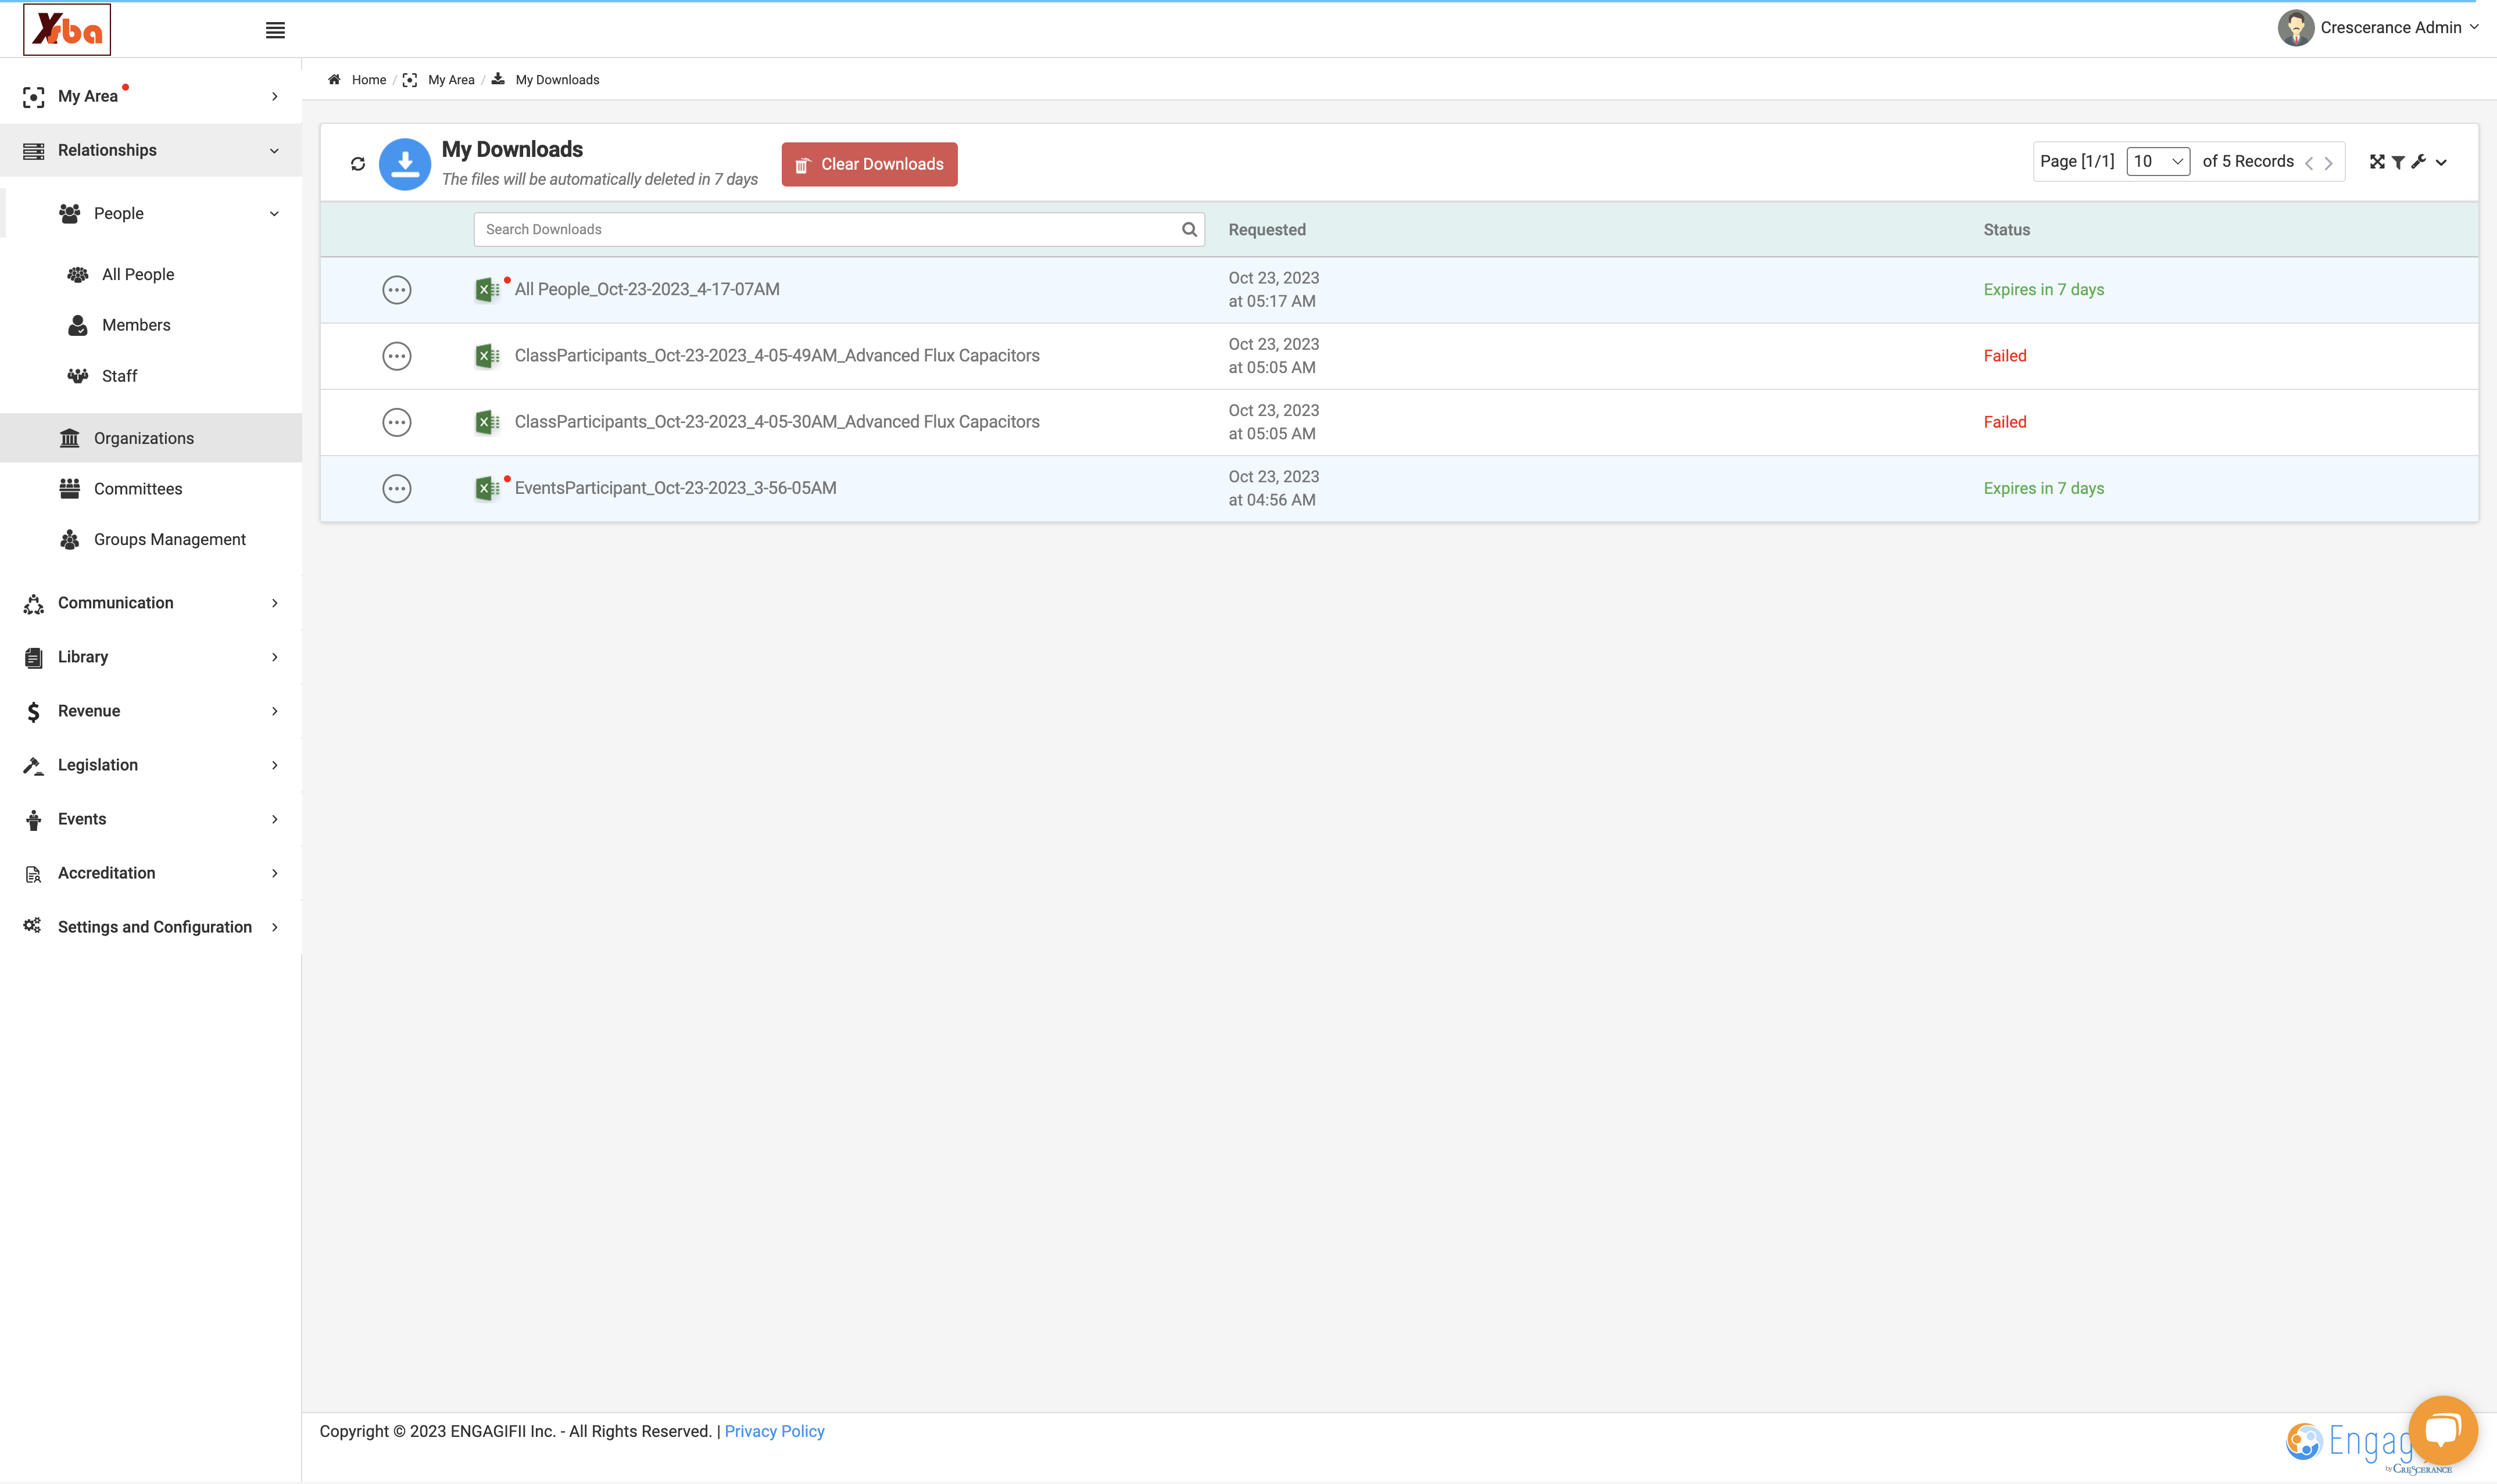Click the home icon in breadcrumb

[x=334, y=80]
